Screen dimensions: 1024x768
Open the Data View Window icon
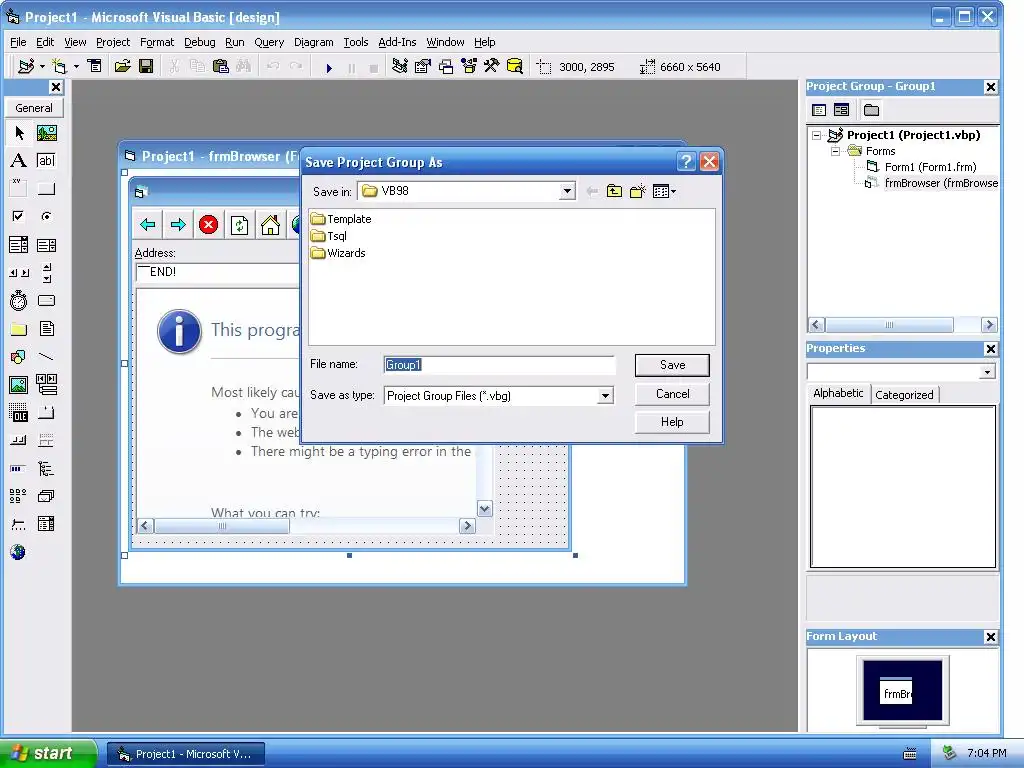point(515,67)
